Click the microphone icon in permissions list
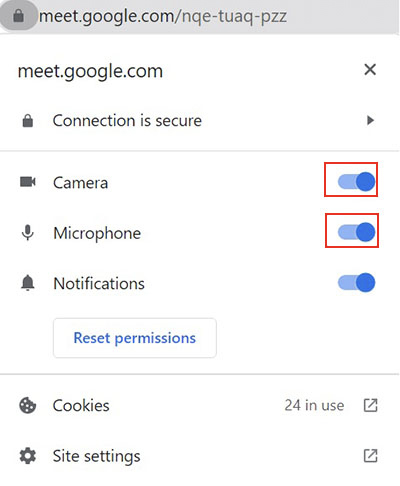 click(28, 233)
